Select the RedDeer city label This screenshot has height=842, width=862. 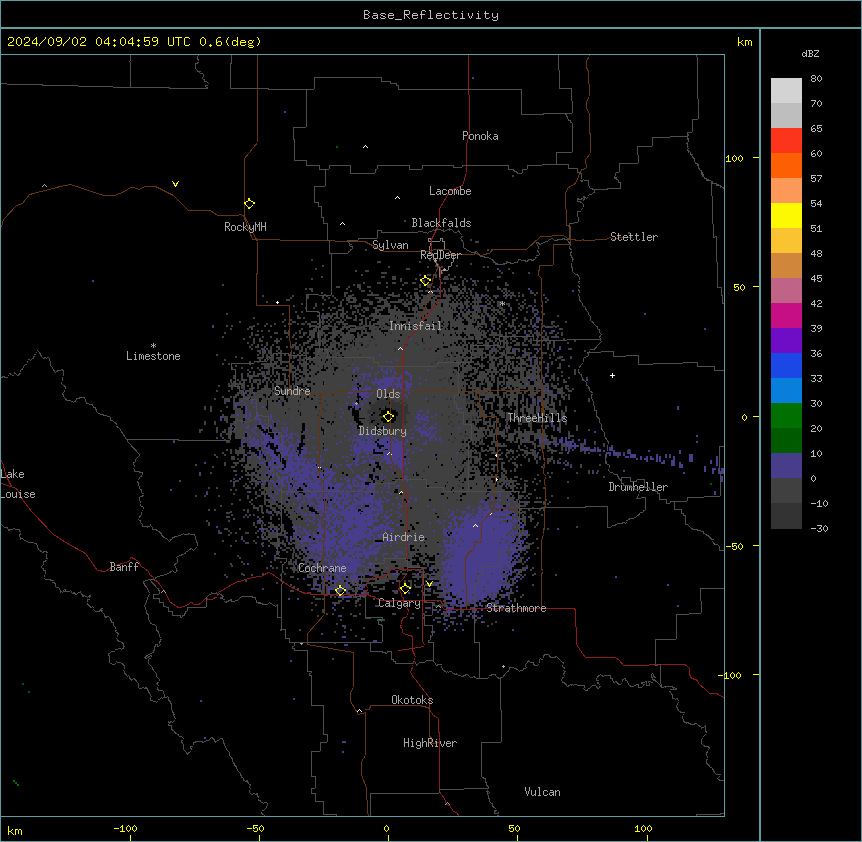point(440,255)
